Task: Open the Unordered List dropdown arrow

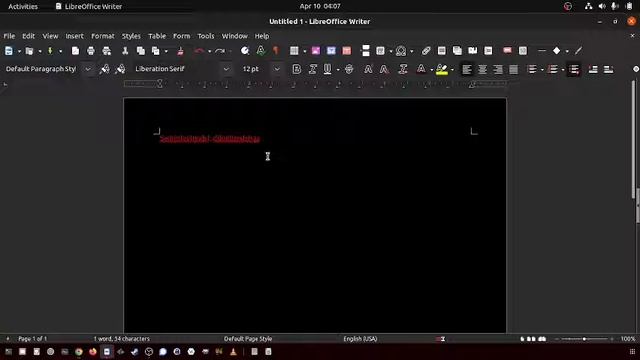Action: point(542,70)
